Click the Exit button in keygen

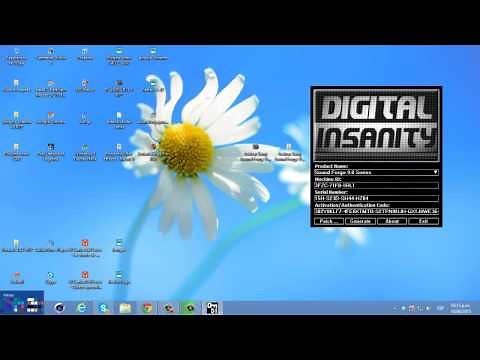424,221
